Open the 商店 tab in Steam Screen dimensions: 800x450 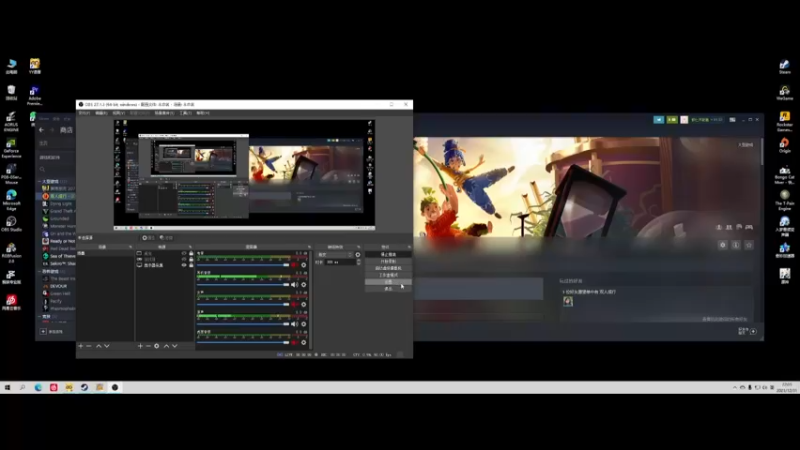(66, 130)
